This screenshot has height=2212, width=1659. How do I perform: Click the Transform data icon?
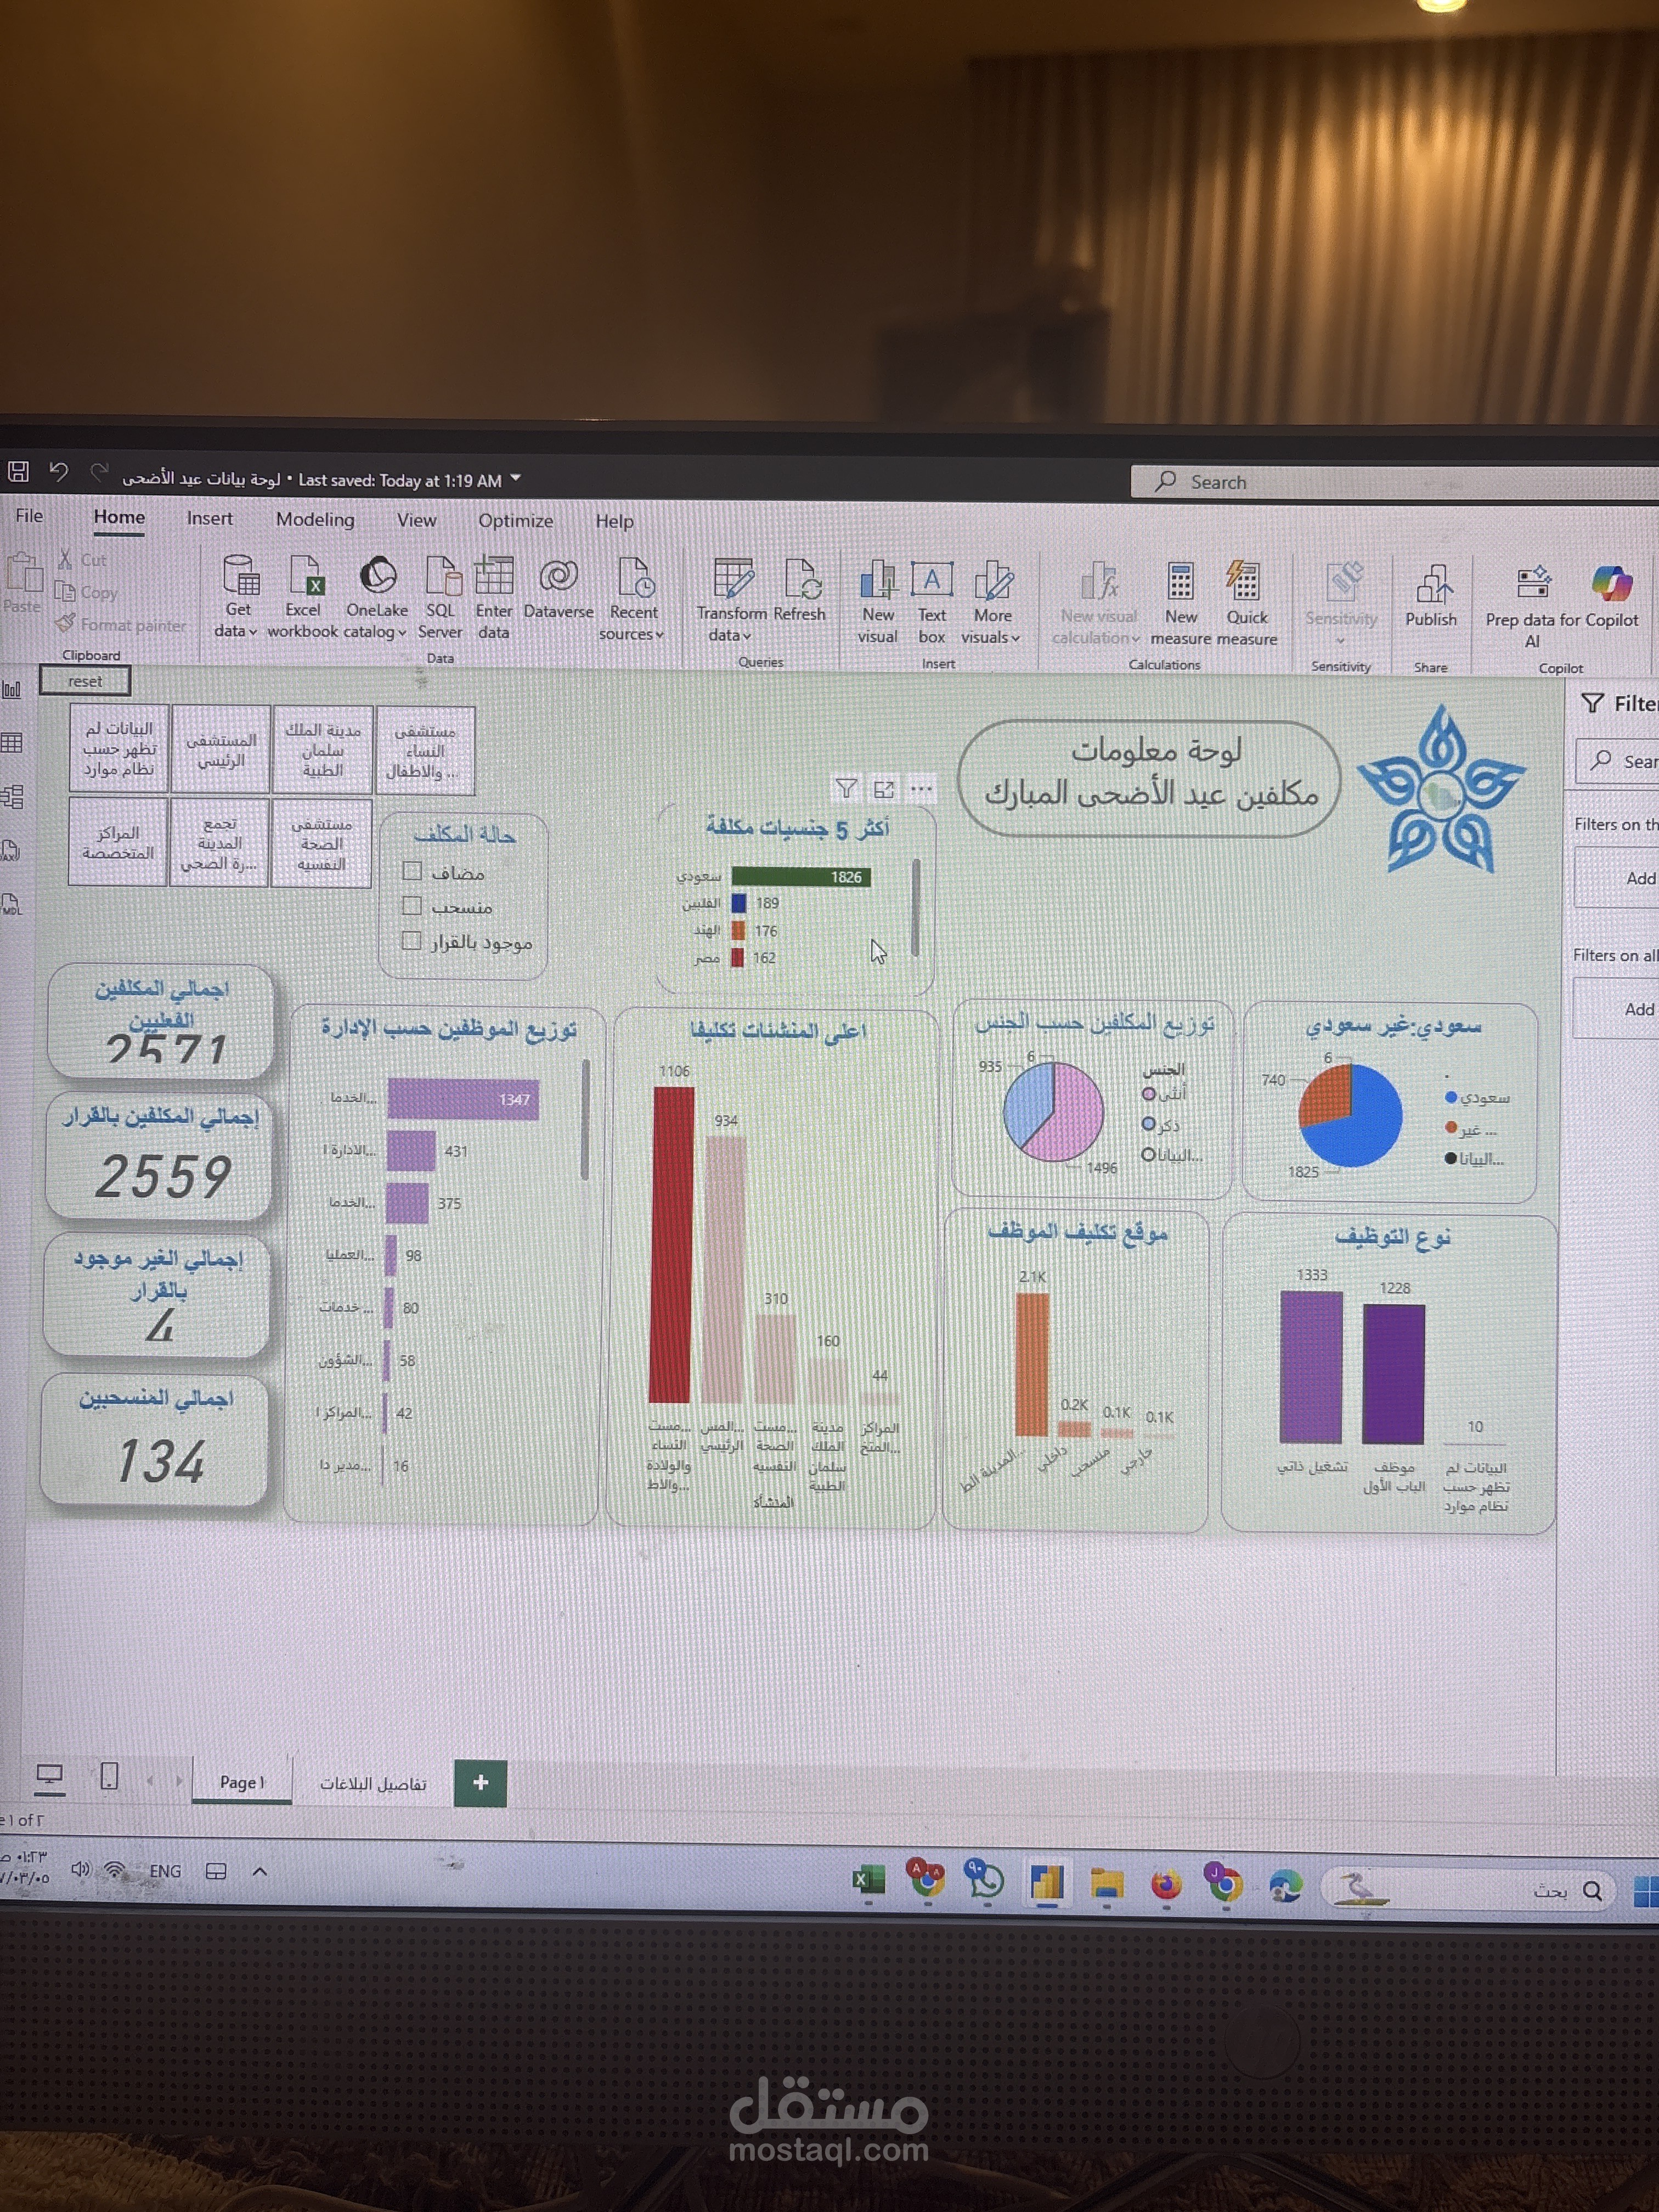coord(733,579)
